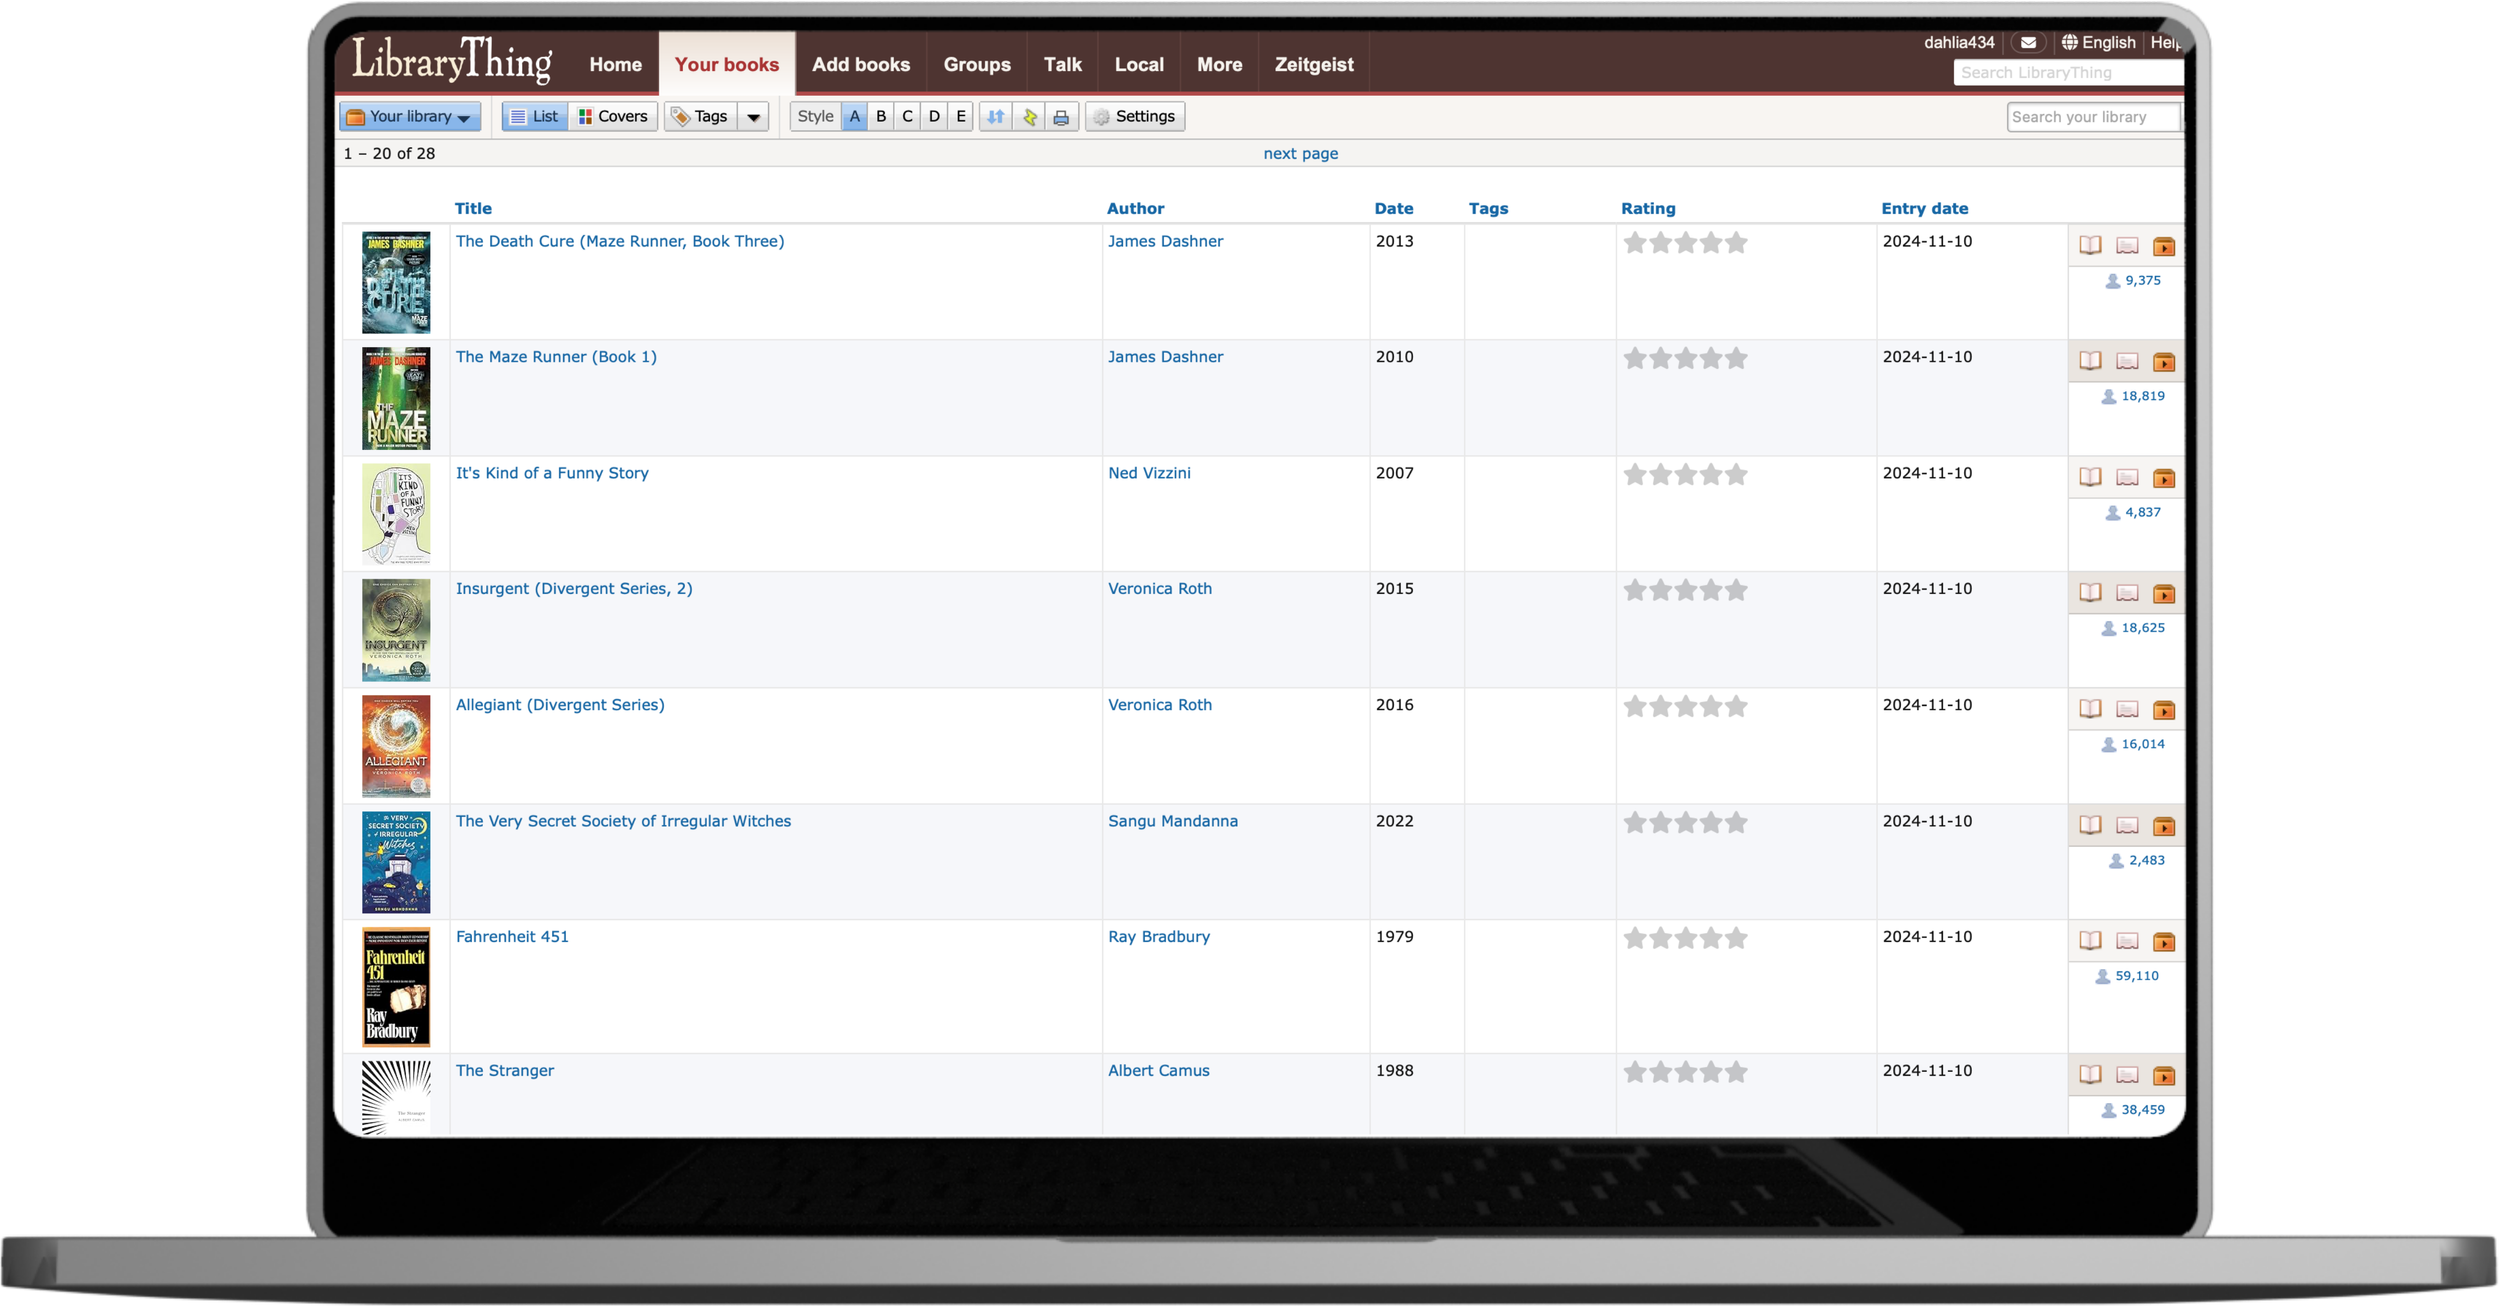Select display style E

tap(961, 117)
